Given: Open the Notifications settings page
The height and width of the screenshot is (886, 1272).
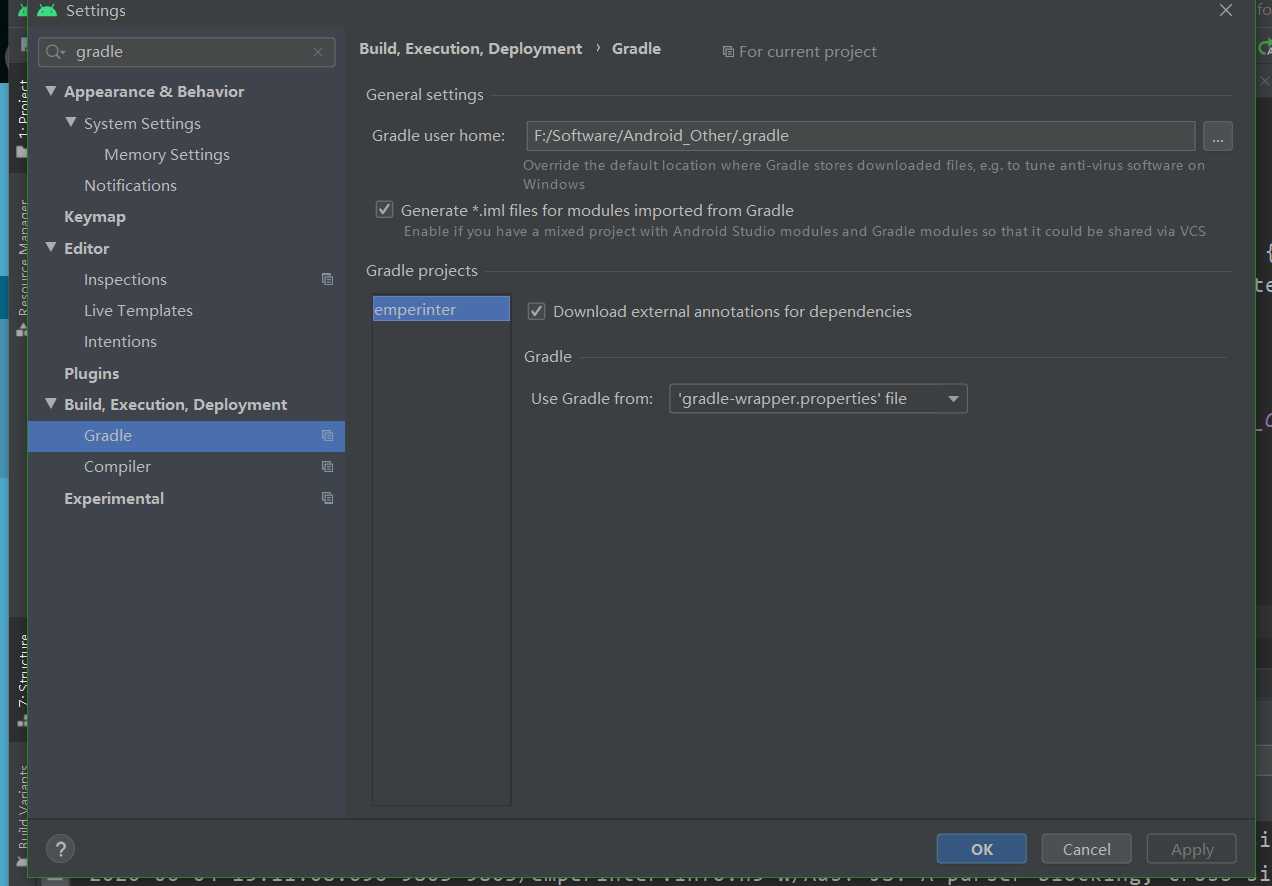Looking at the screenshot, I should [x=130, y=185].
